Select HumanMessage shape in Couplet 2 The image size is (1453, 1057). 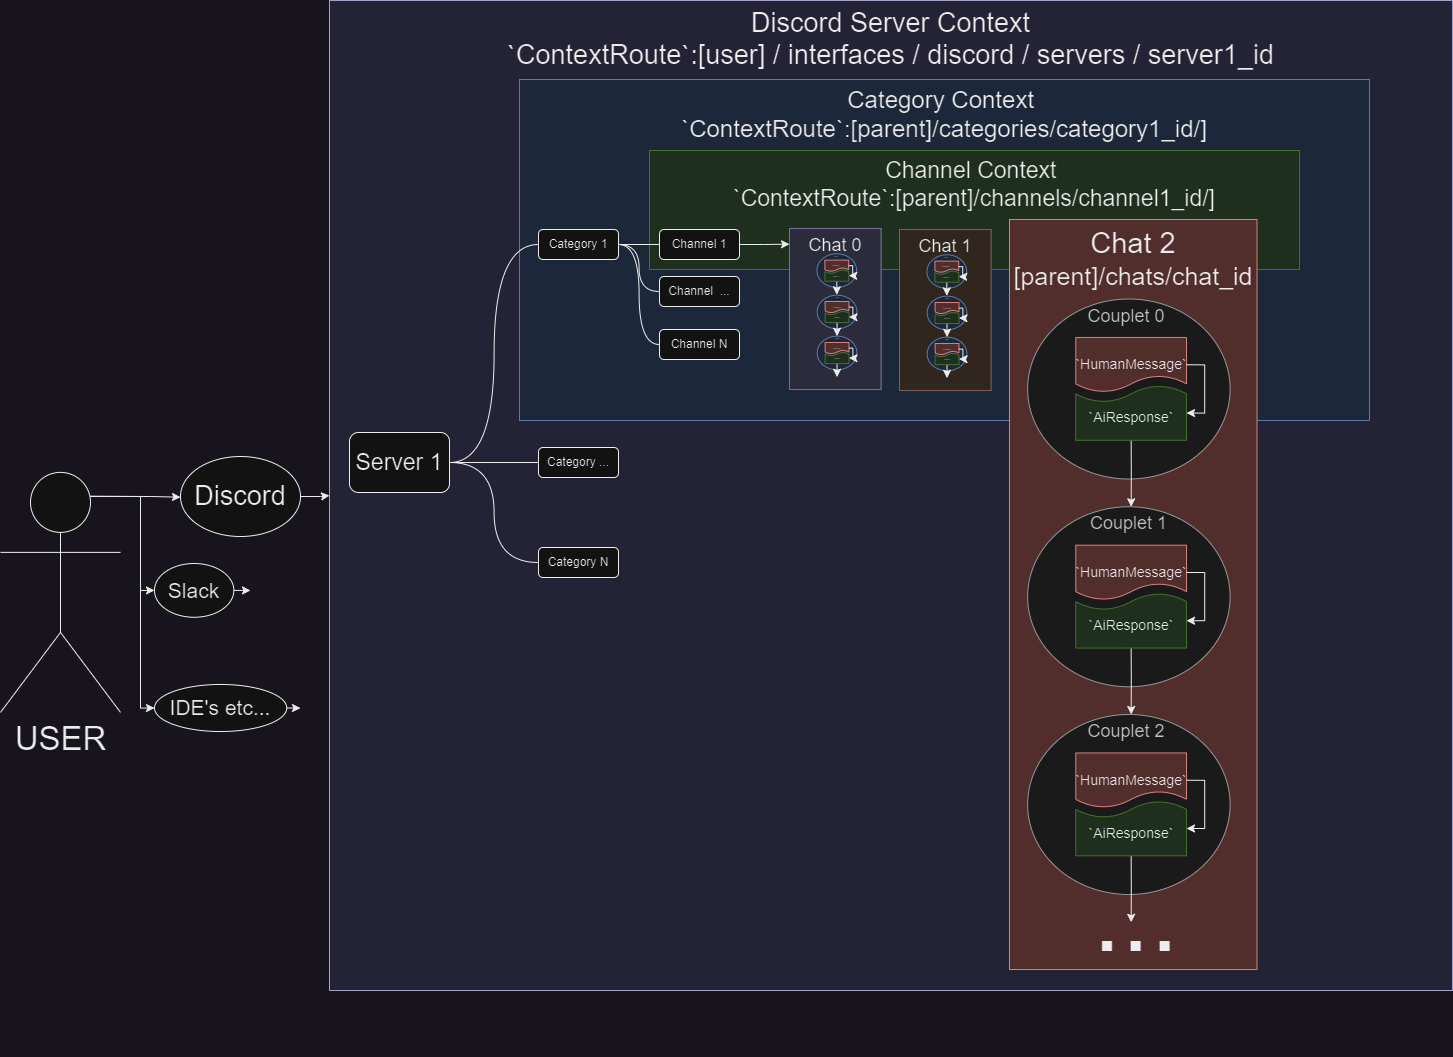pyautogui.click(x=1131, y=779)
